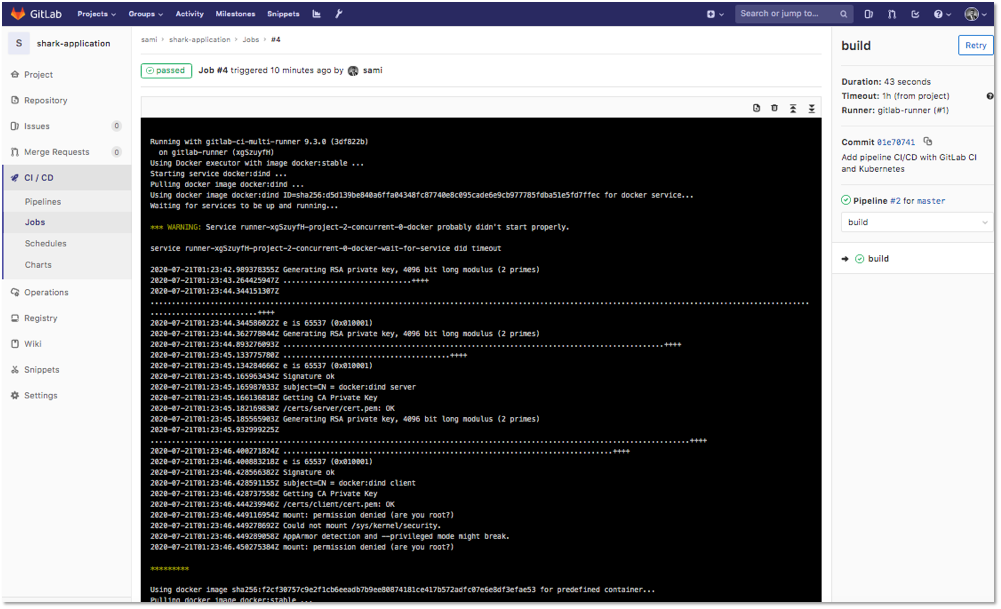Click the erase job log trash icon
Image resolution: width=1001 pixels, height=609 pixels.
click(774, 108)
